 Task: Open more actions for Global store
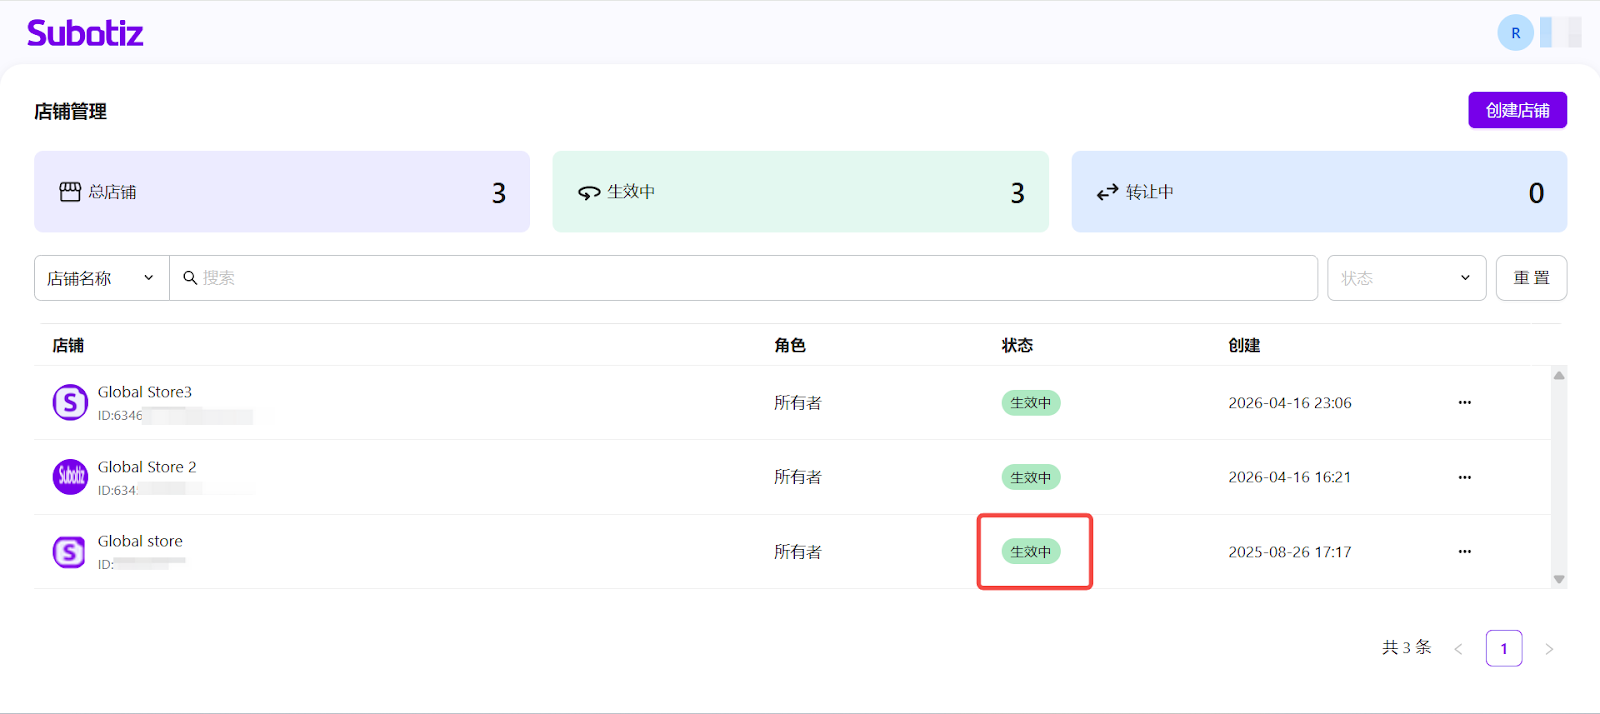coord(1464,552)
